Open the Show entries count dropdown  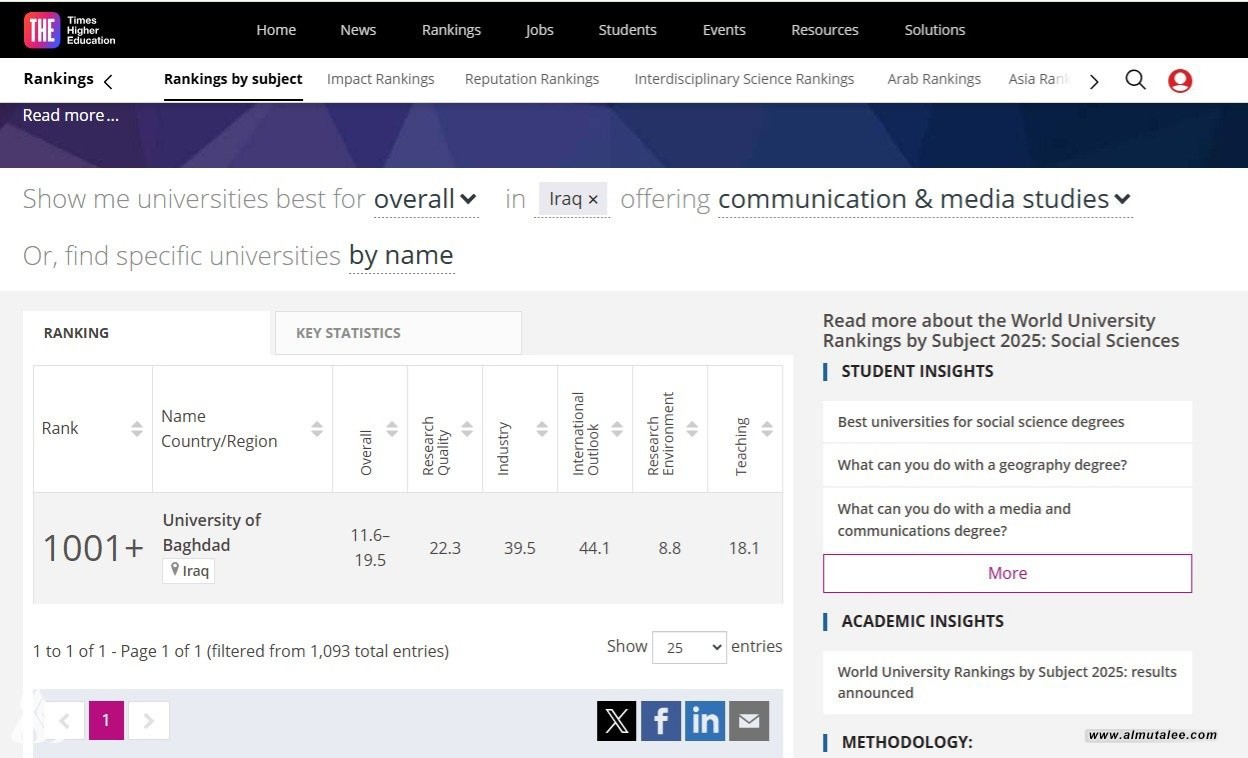coord(689,647)
